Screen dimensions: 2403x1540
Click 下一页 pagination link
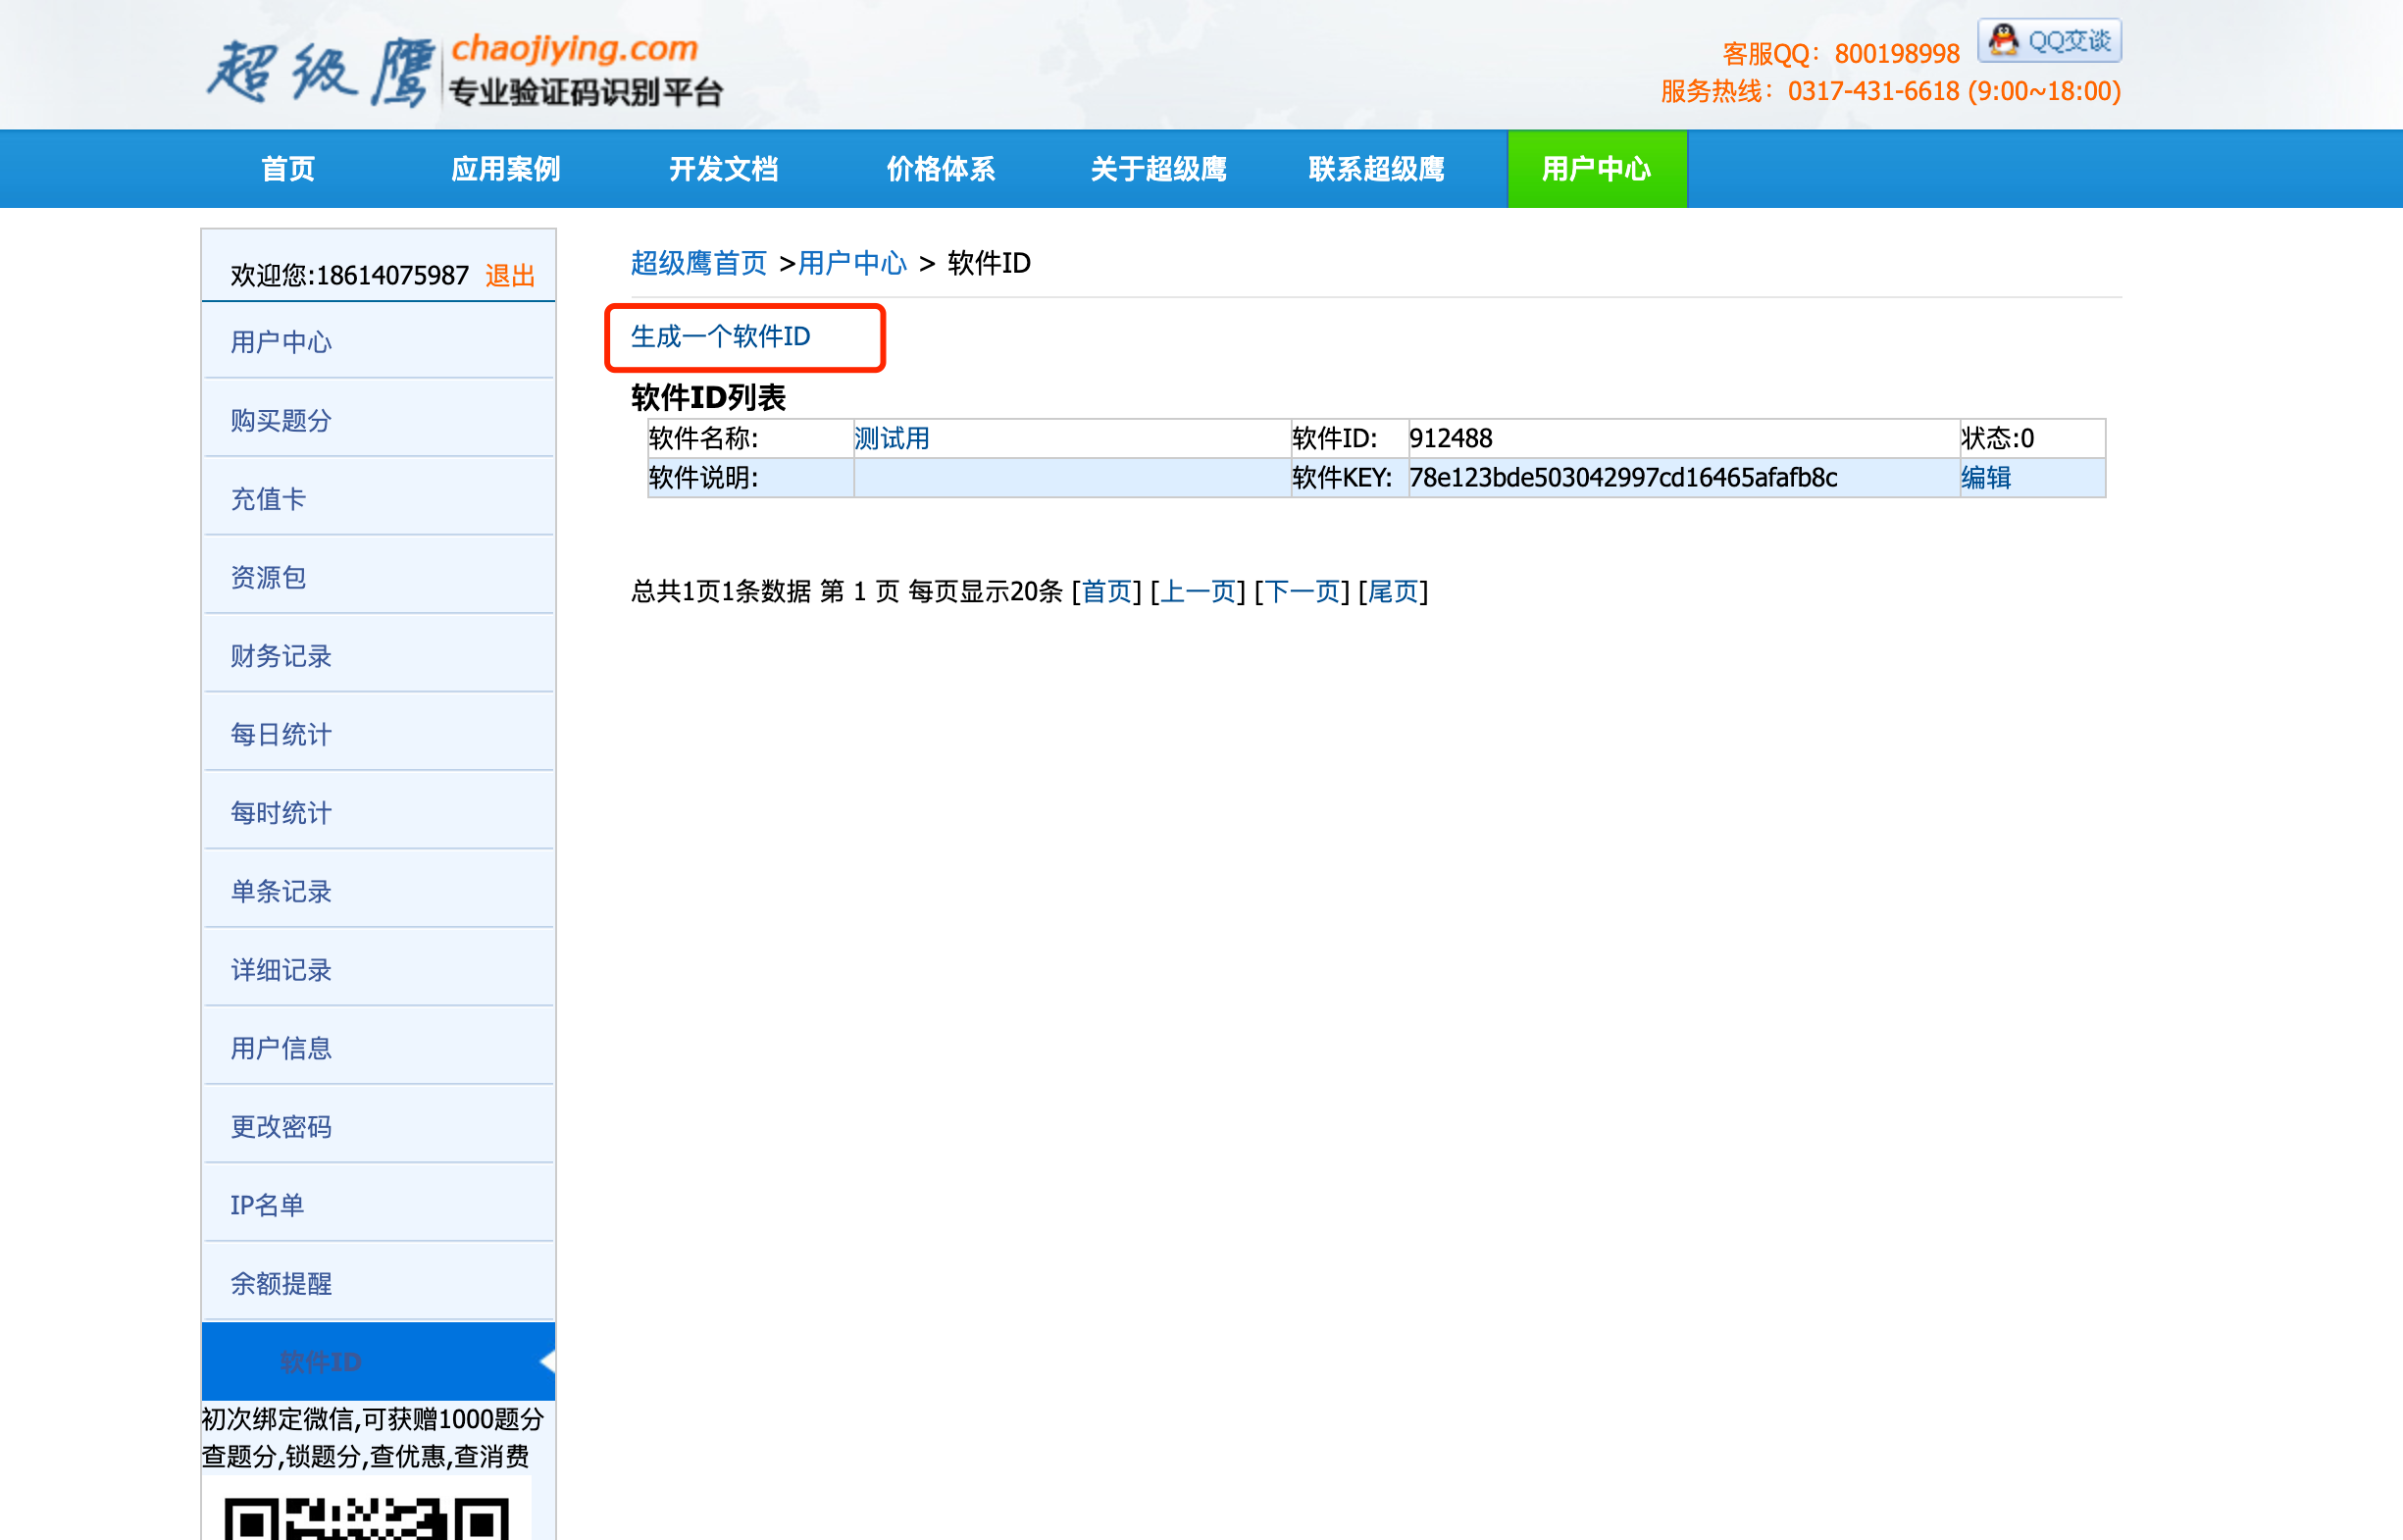click(x=1302, y=591)
